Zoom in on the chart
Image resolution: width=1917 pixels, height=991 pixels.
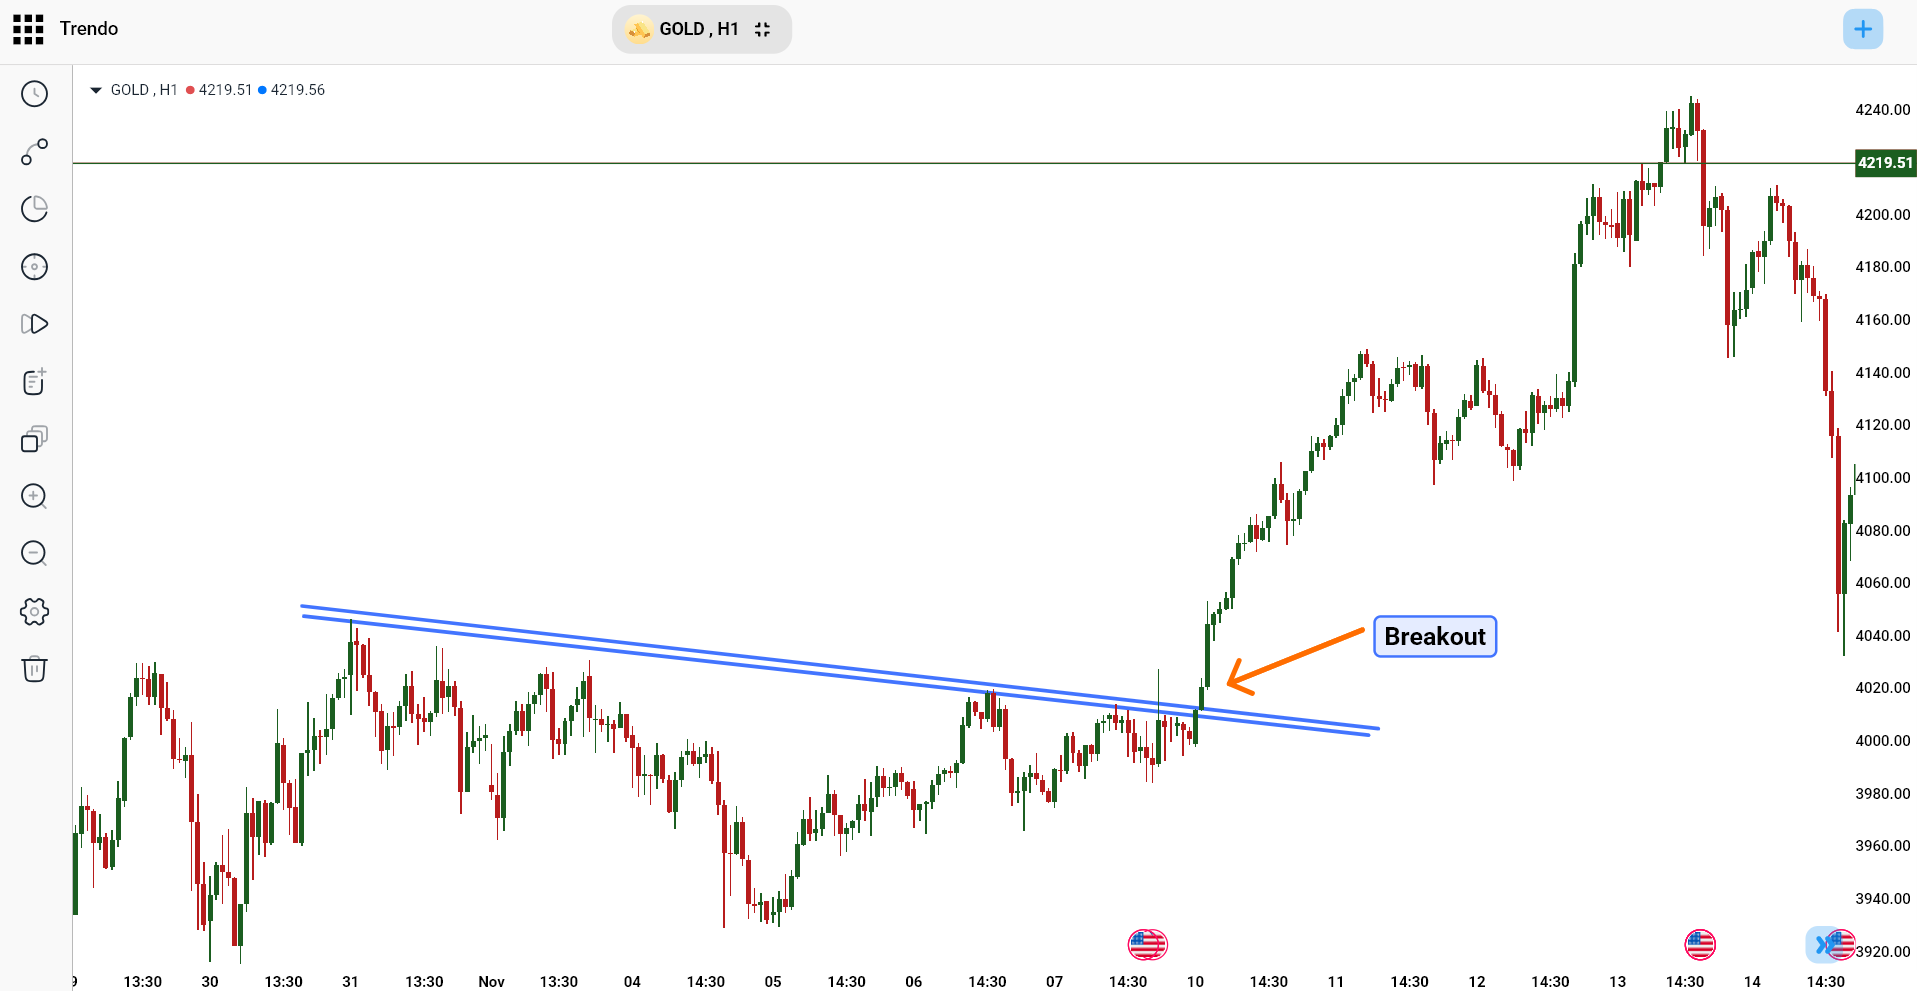[34, 496]
